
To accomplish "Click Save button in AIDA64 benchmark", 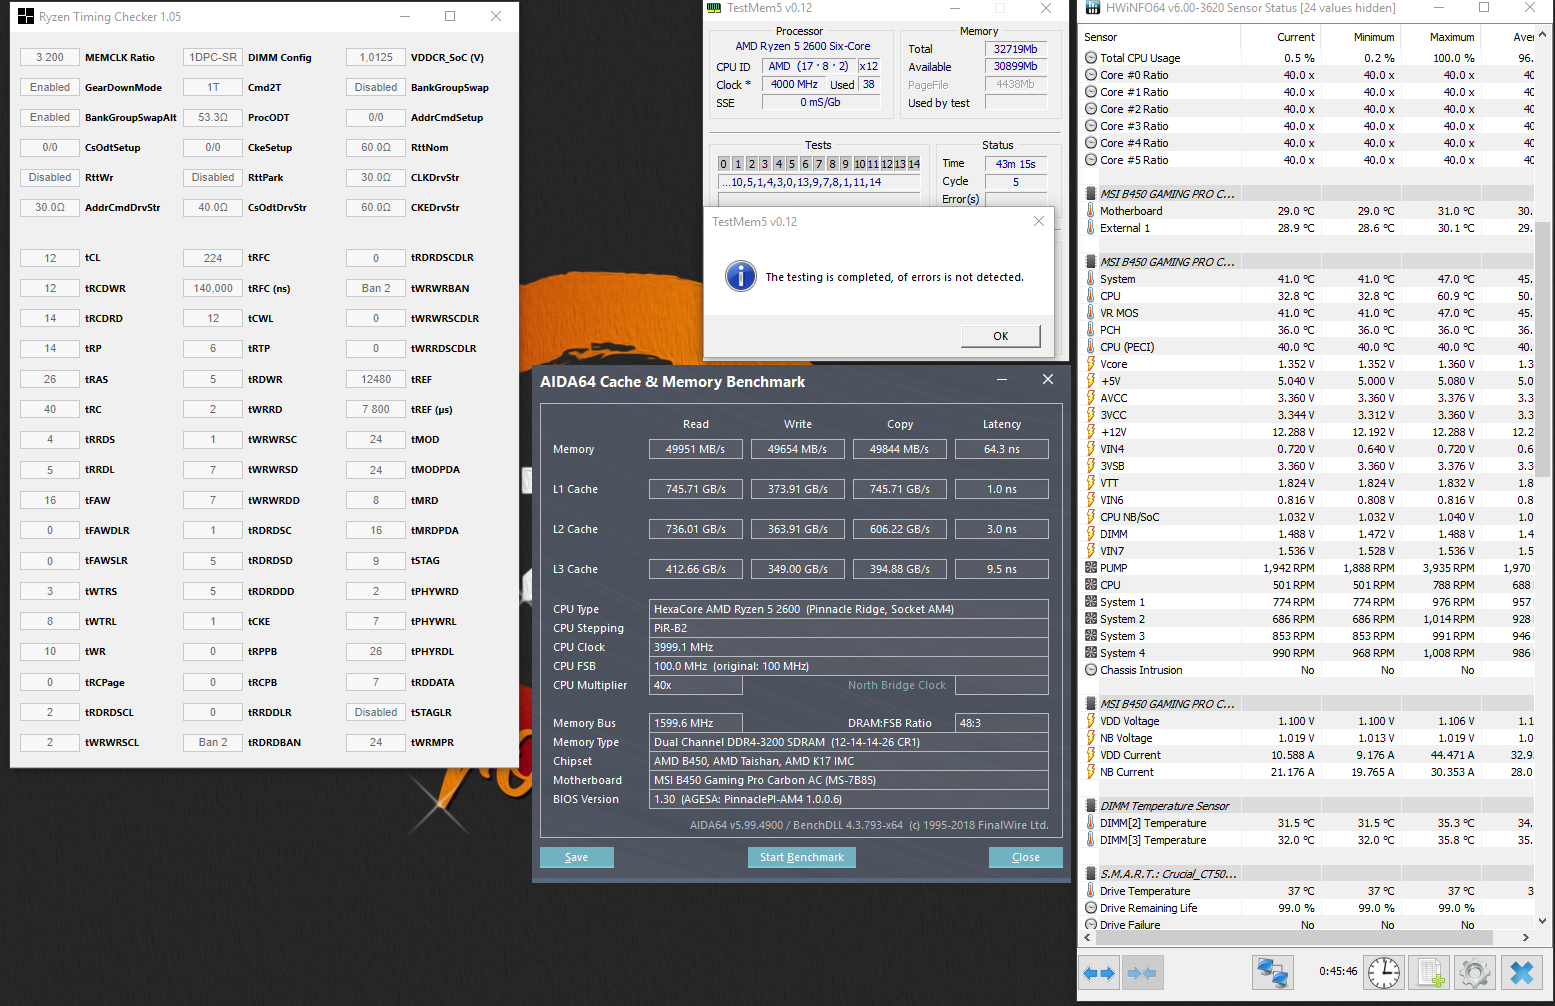I will 577,857.
